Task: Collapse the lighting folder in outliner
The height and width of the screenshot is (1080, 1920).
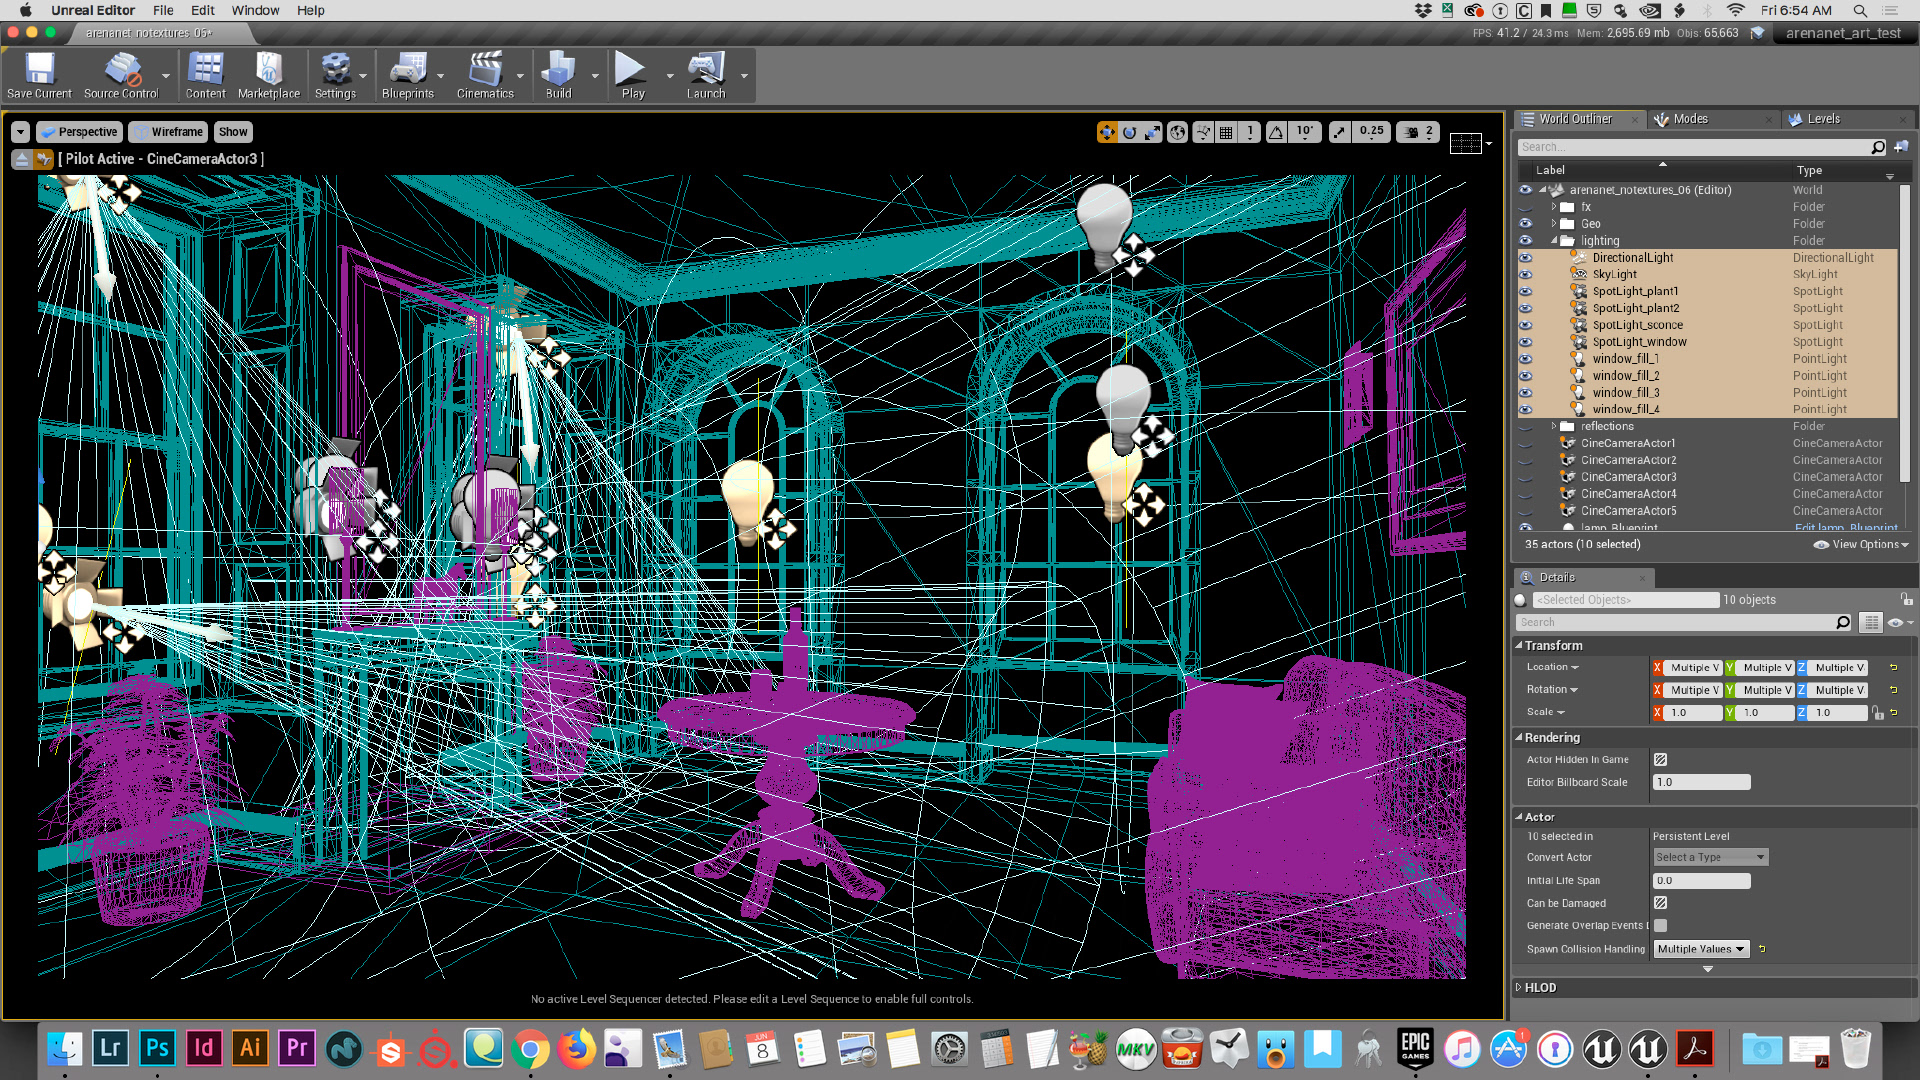Action: click(1554, 241)
